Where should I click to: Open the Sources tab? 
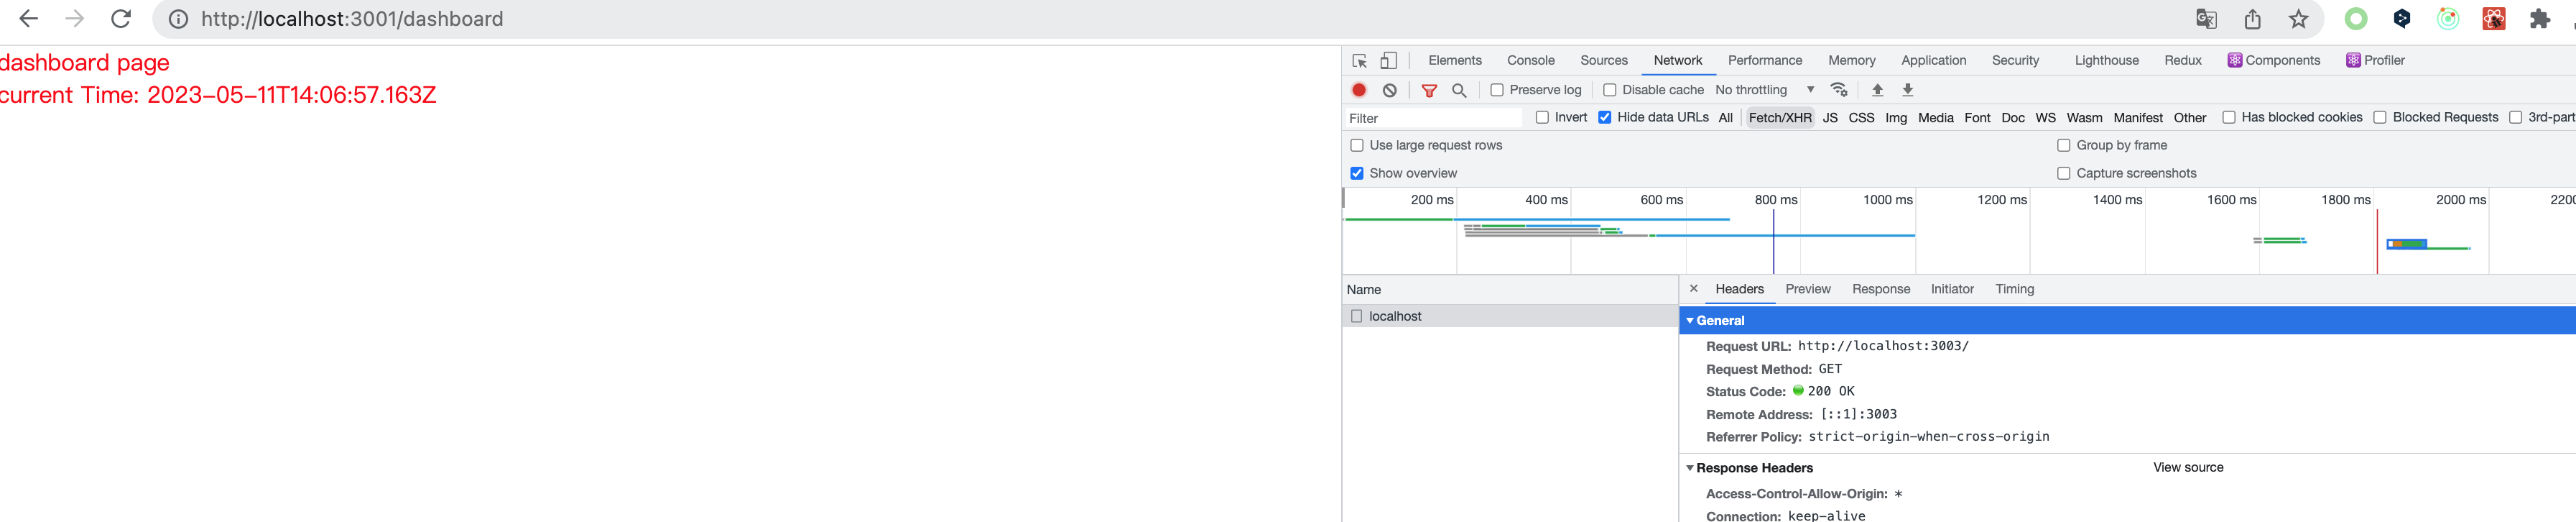pyautogui.click(x=1604, y=60)
